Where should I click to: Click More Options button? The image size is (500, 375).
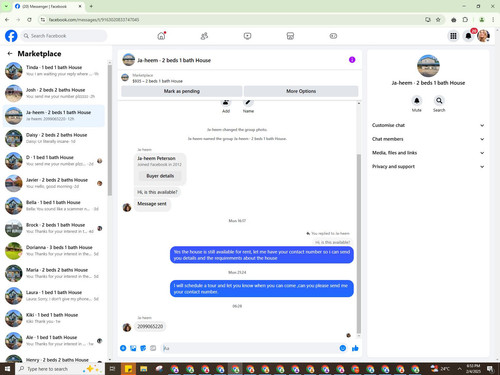[301, 91]
